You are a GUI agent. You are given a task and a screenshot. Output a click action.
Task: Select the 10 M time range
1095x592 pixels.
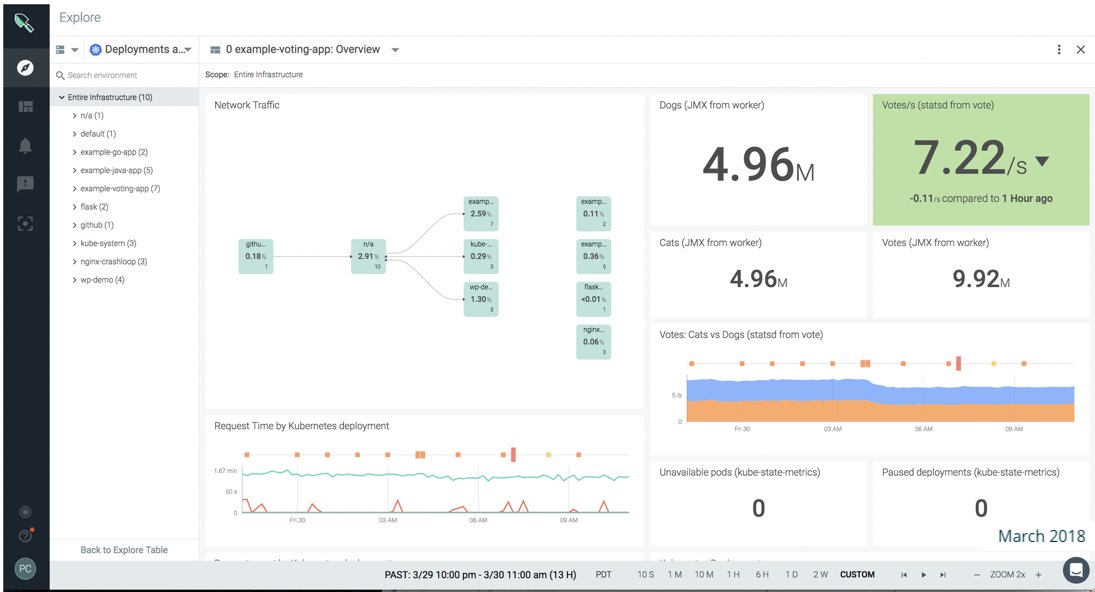coord(704,575)
